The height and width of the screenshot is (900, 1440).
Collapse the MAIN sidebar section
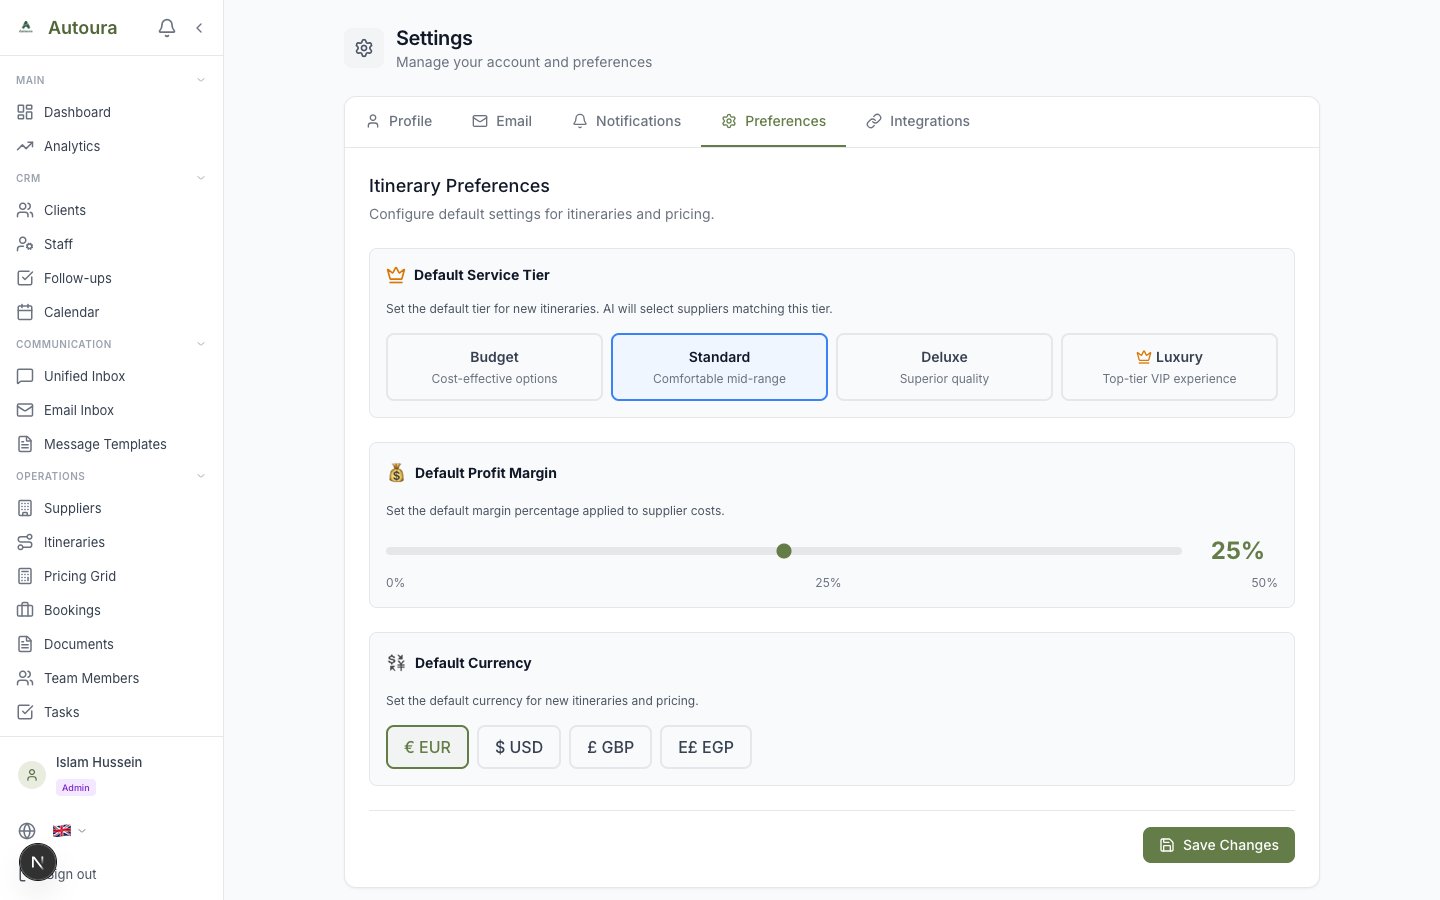[x=201, y=80]
